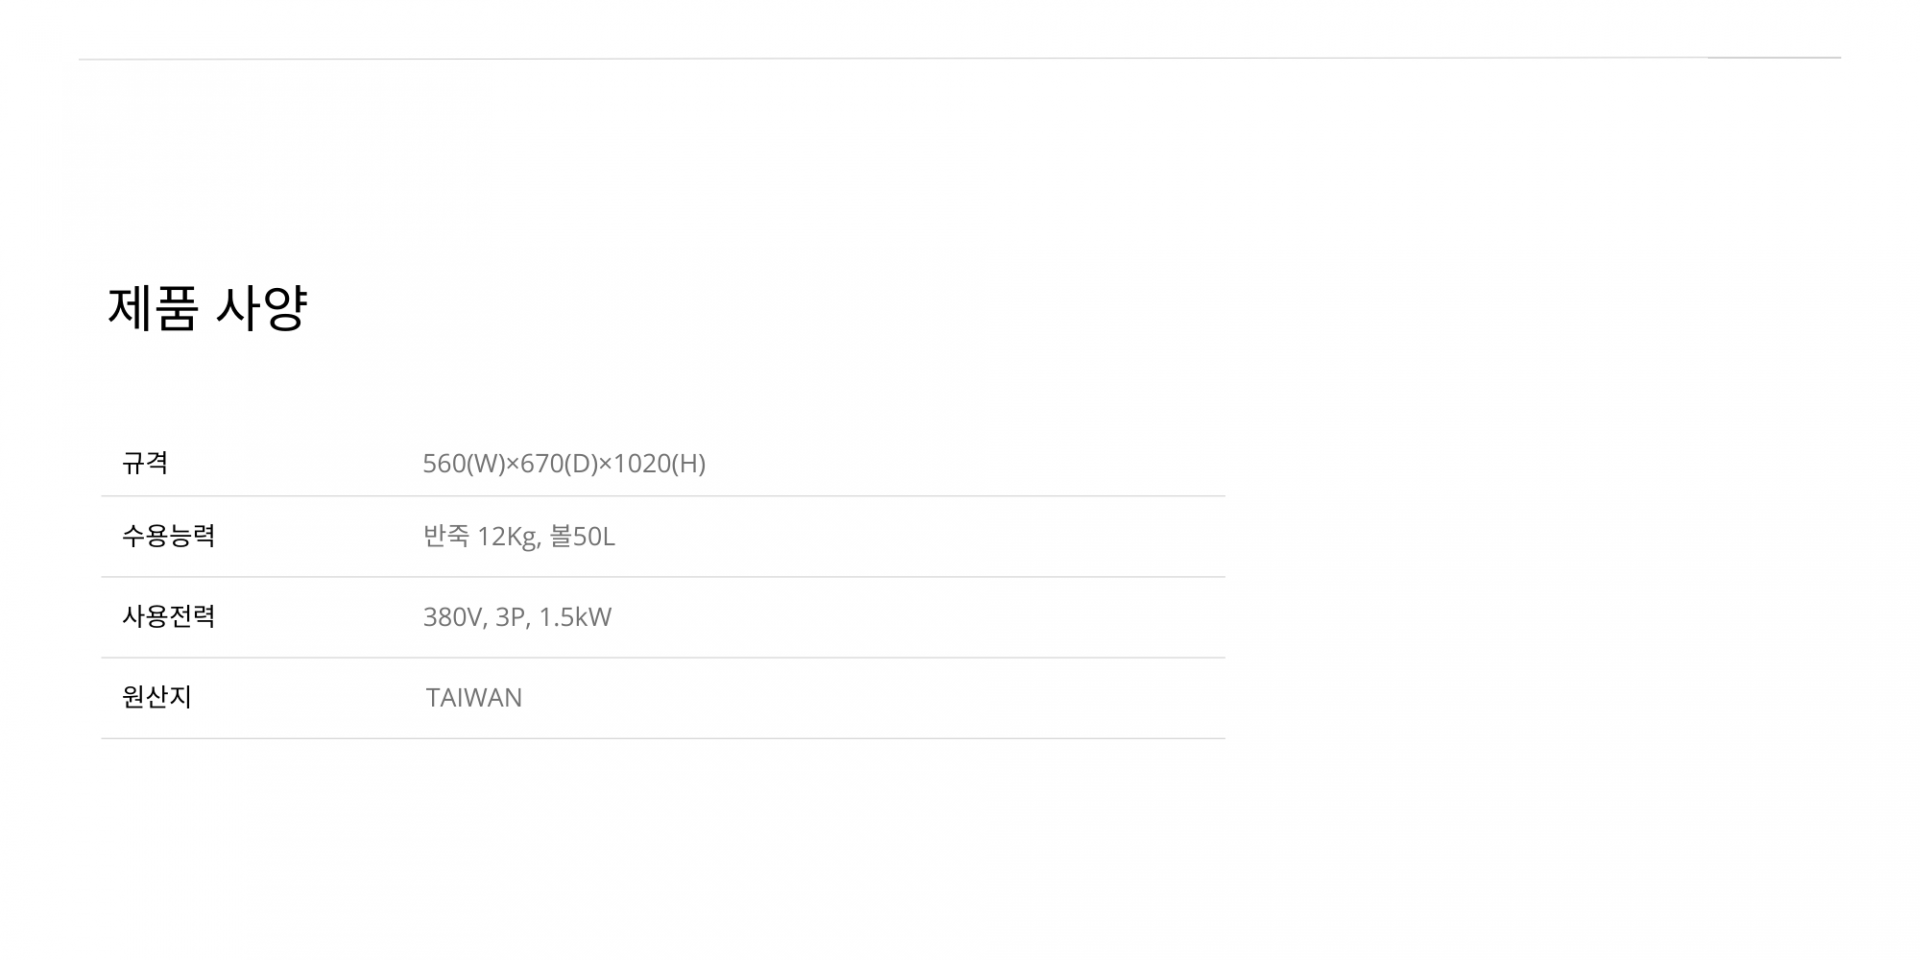Image resolution: width=1920 pixels, height=960 pixels.
Task: Click the horizontal divider at page top
Action: pos(960,58)
